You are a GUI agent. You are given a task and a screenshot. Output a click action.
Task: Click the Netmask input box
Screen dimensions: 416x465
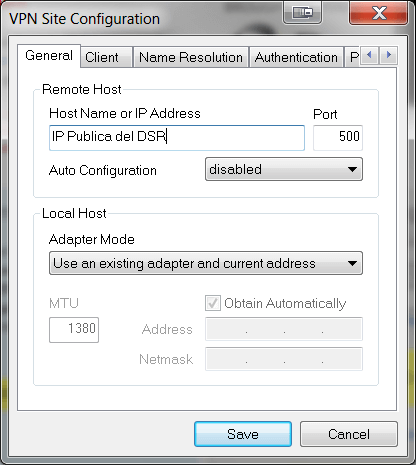284,359
